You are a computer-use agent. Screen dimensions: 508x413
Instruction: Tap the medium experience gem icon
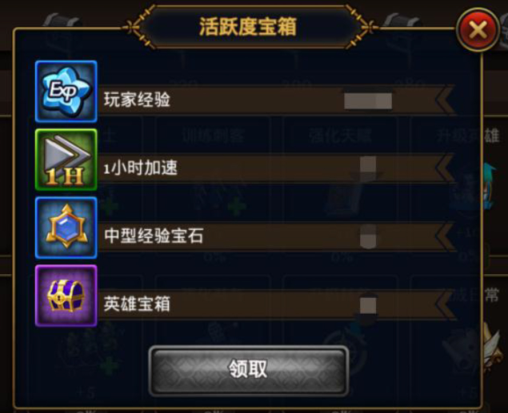66,228
